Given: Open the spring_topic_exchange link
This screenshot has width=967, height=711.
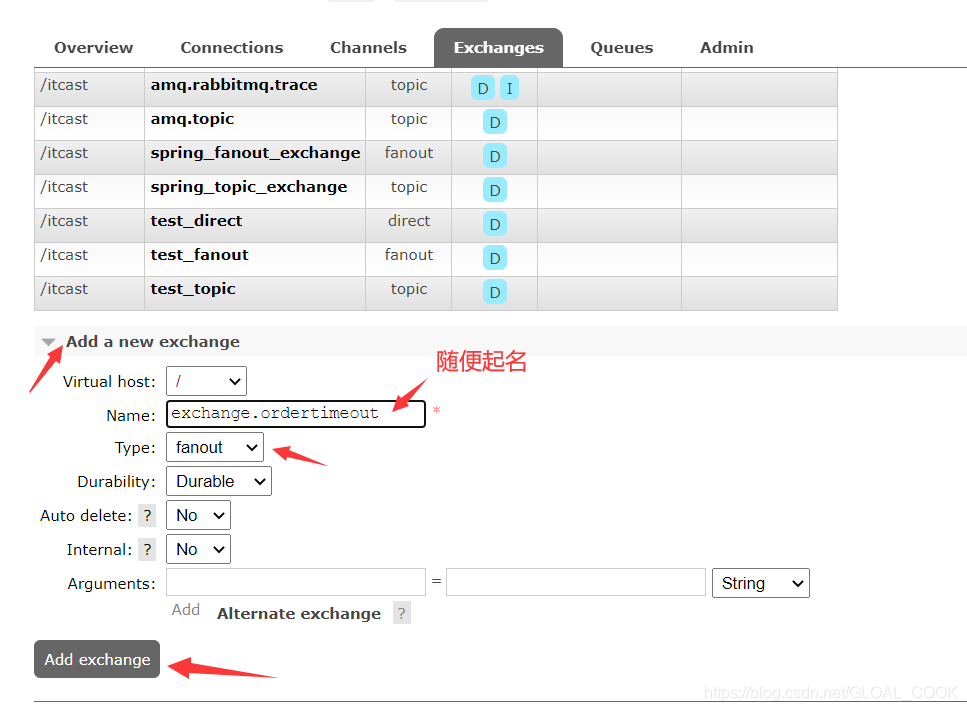Looking at the screenshot, I should pyautogui.click(x=249, y=186).
